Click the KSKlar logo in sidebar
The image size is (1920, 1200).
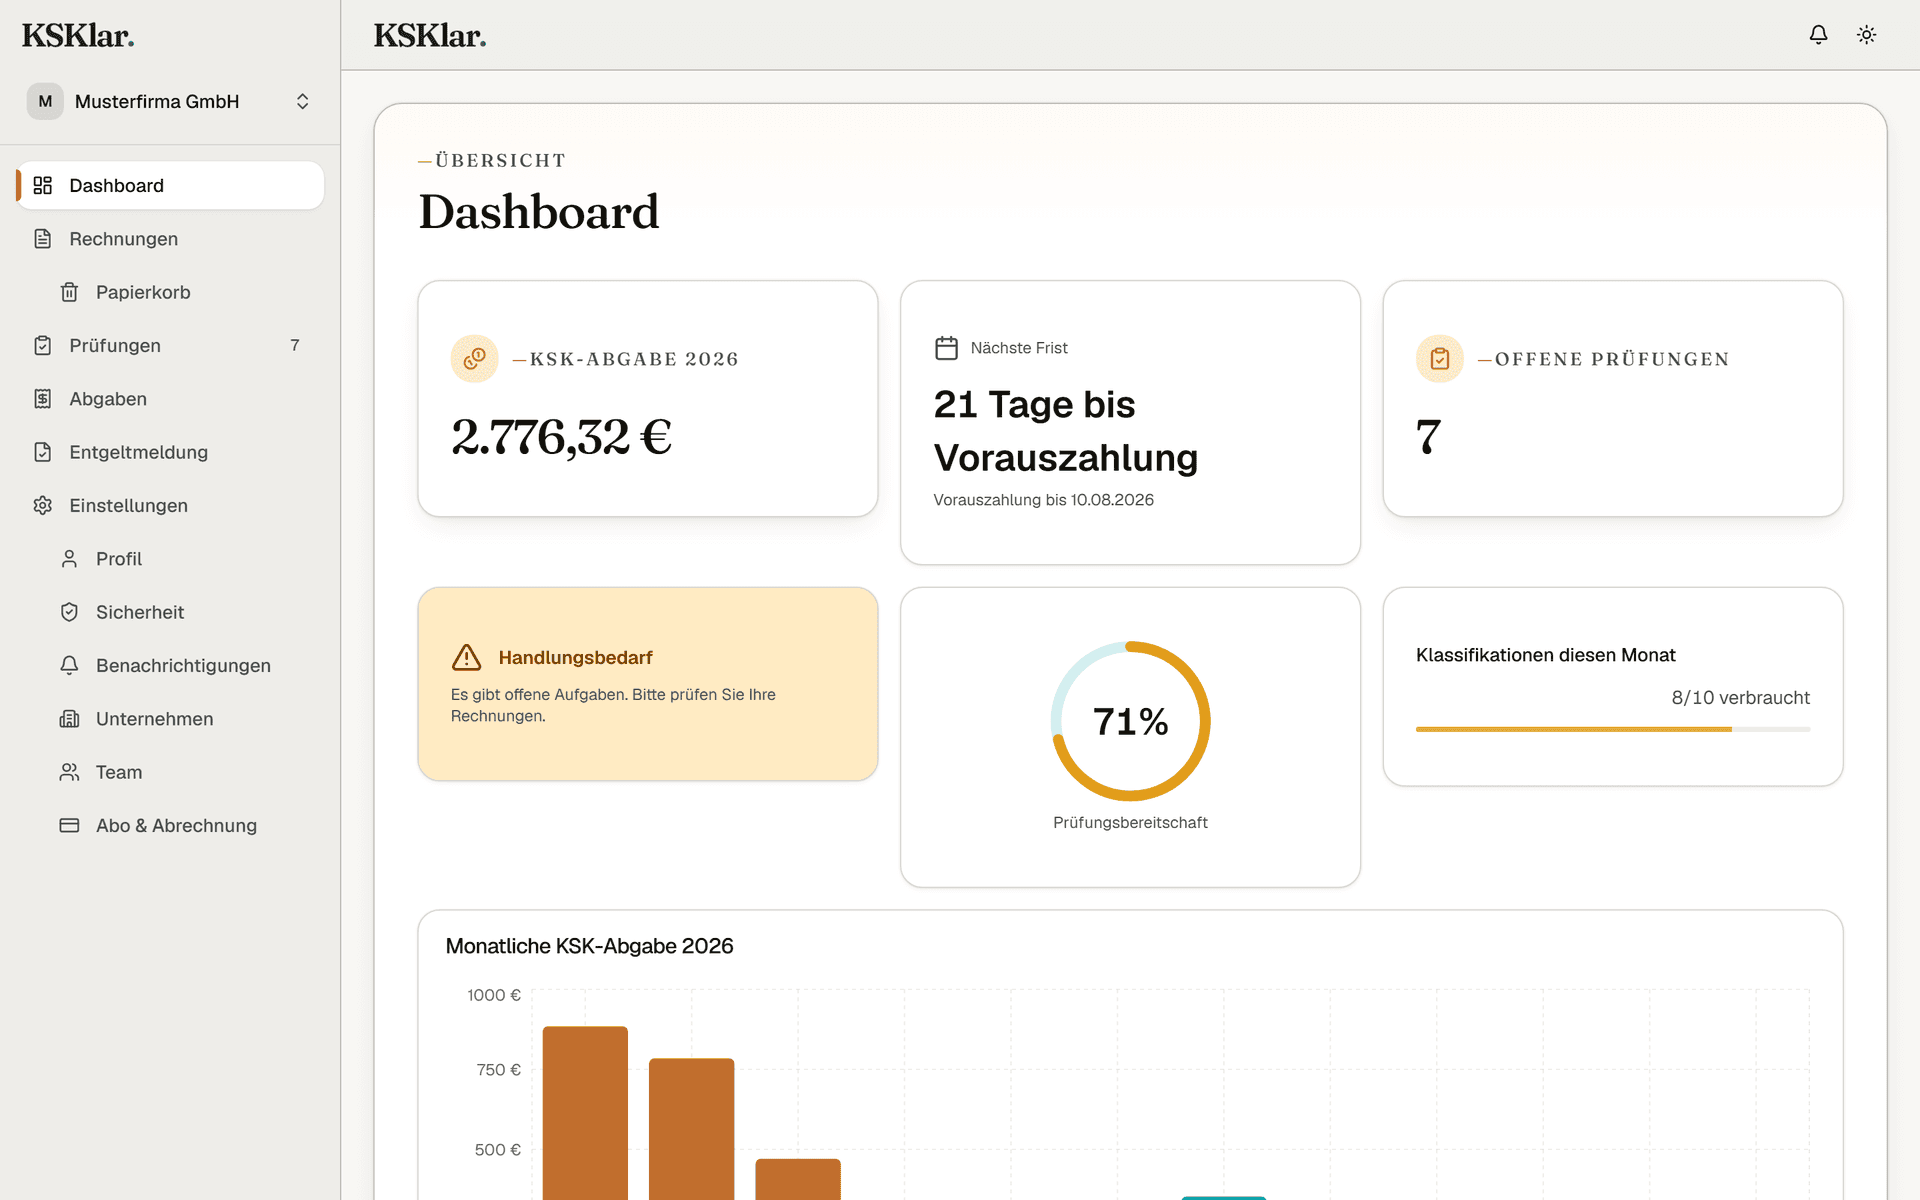(x=78, y=35)
